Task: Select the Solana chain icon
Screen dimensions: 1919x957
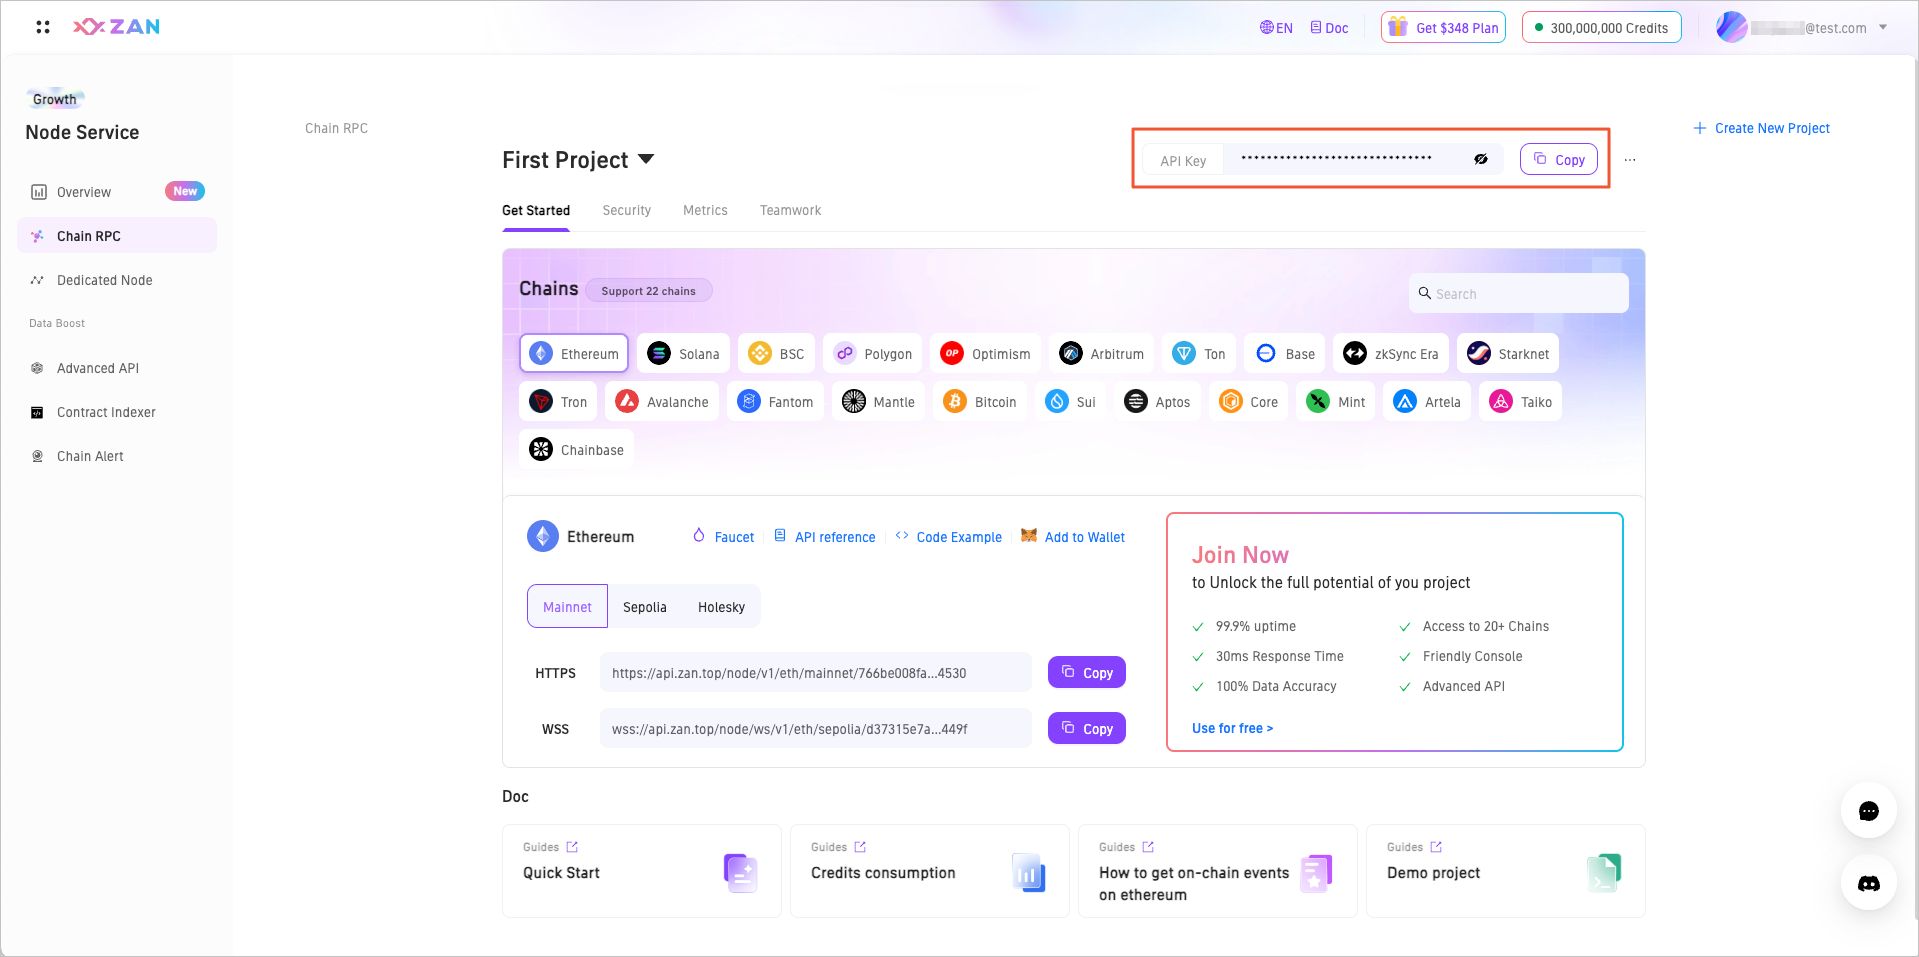Action: 659,353
